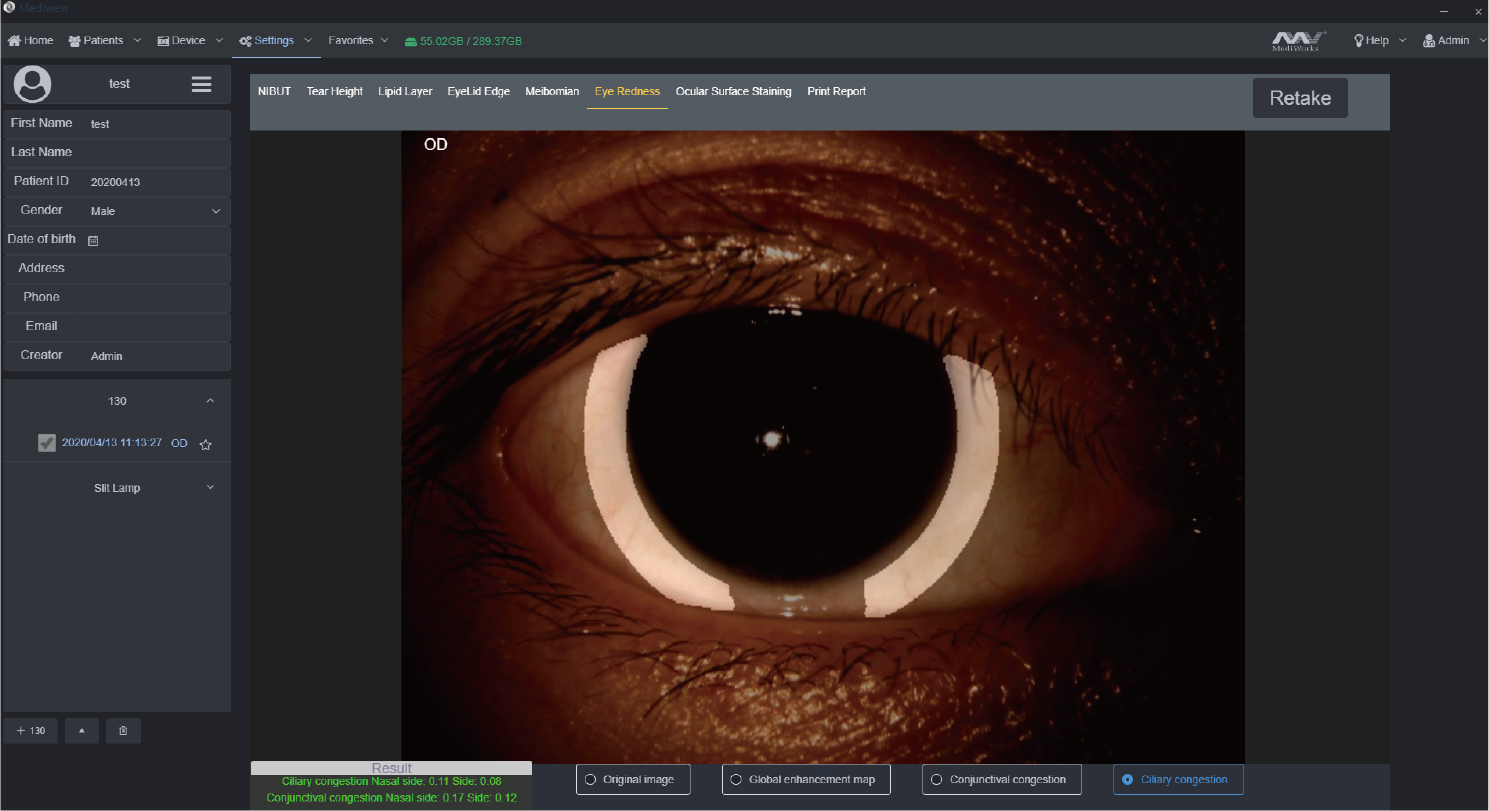Switch to the NIBUT tab
1489x811 pixels.
pyautogui.click(x=274, y=91)
